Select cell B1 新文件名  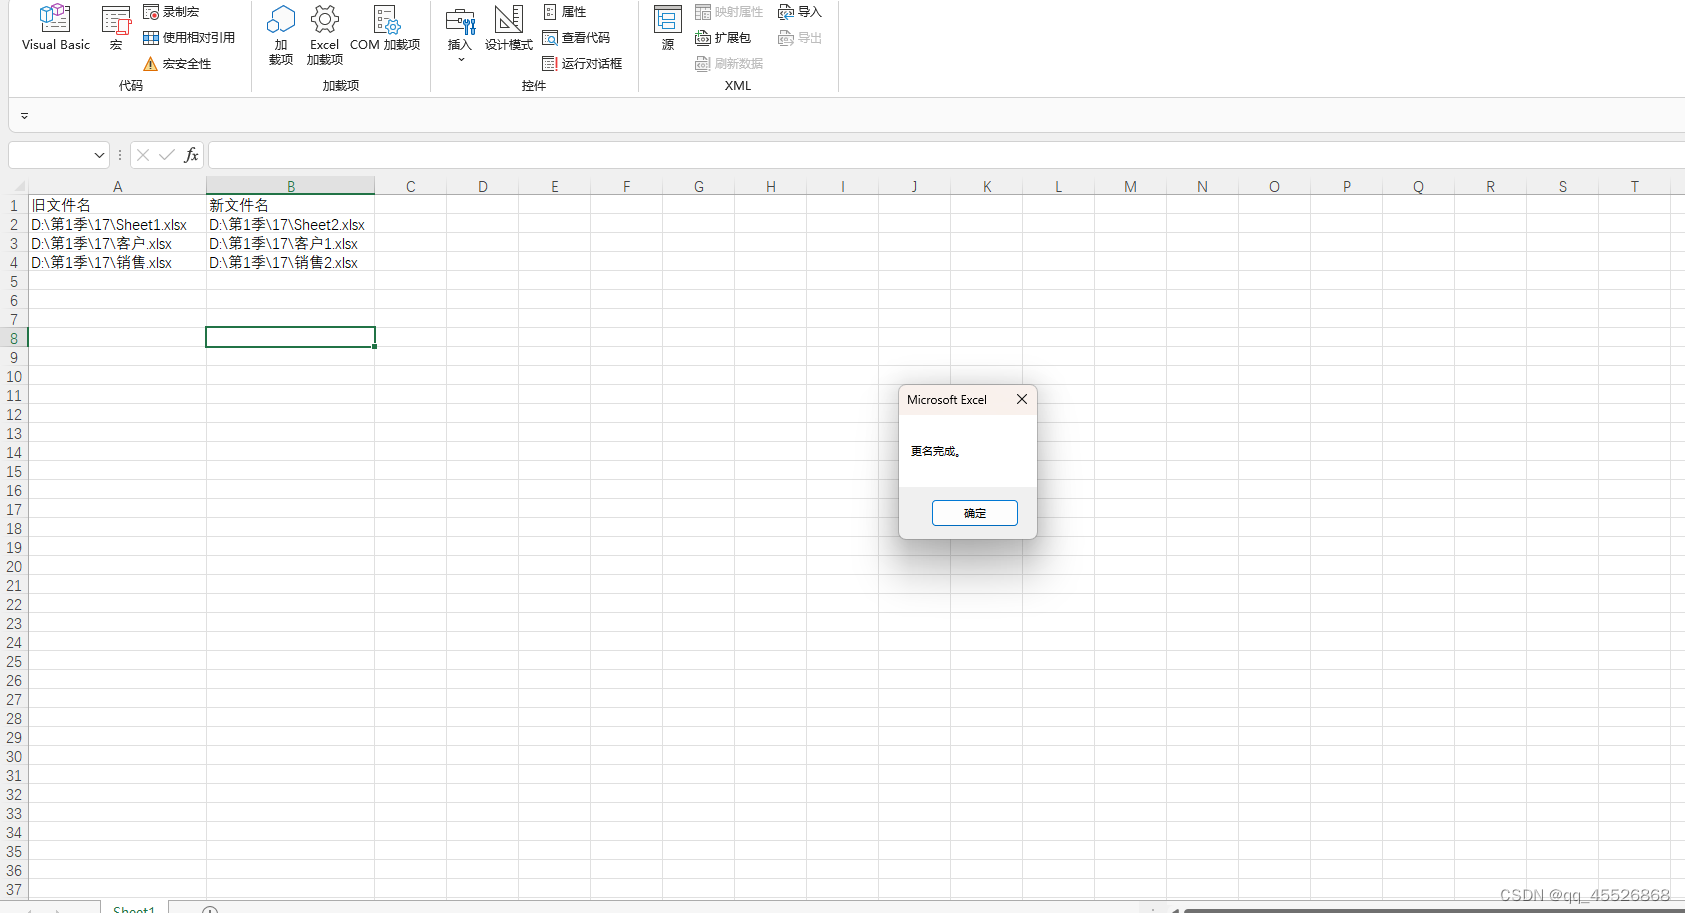[291, 205]
